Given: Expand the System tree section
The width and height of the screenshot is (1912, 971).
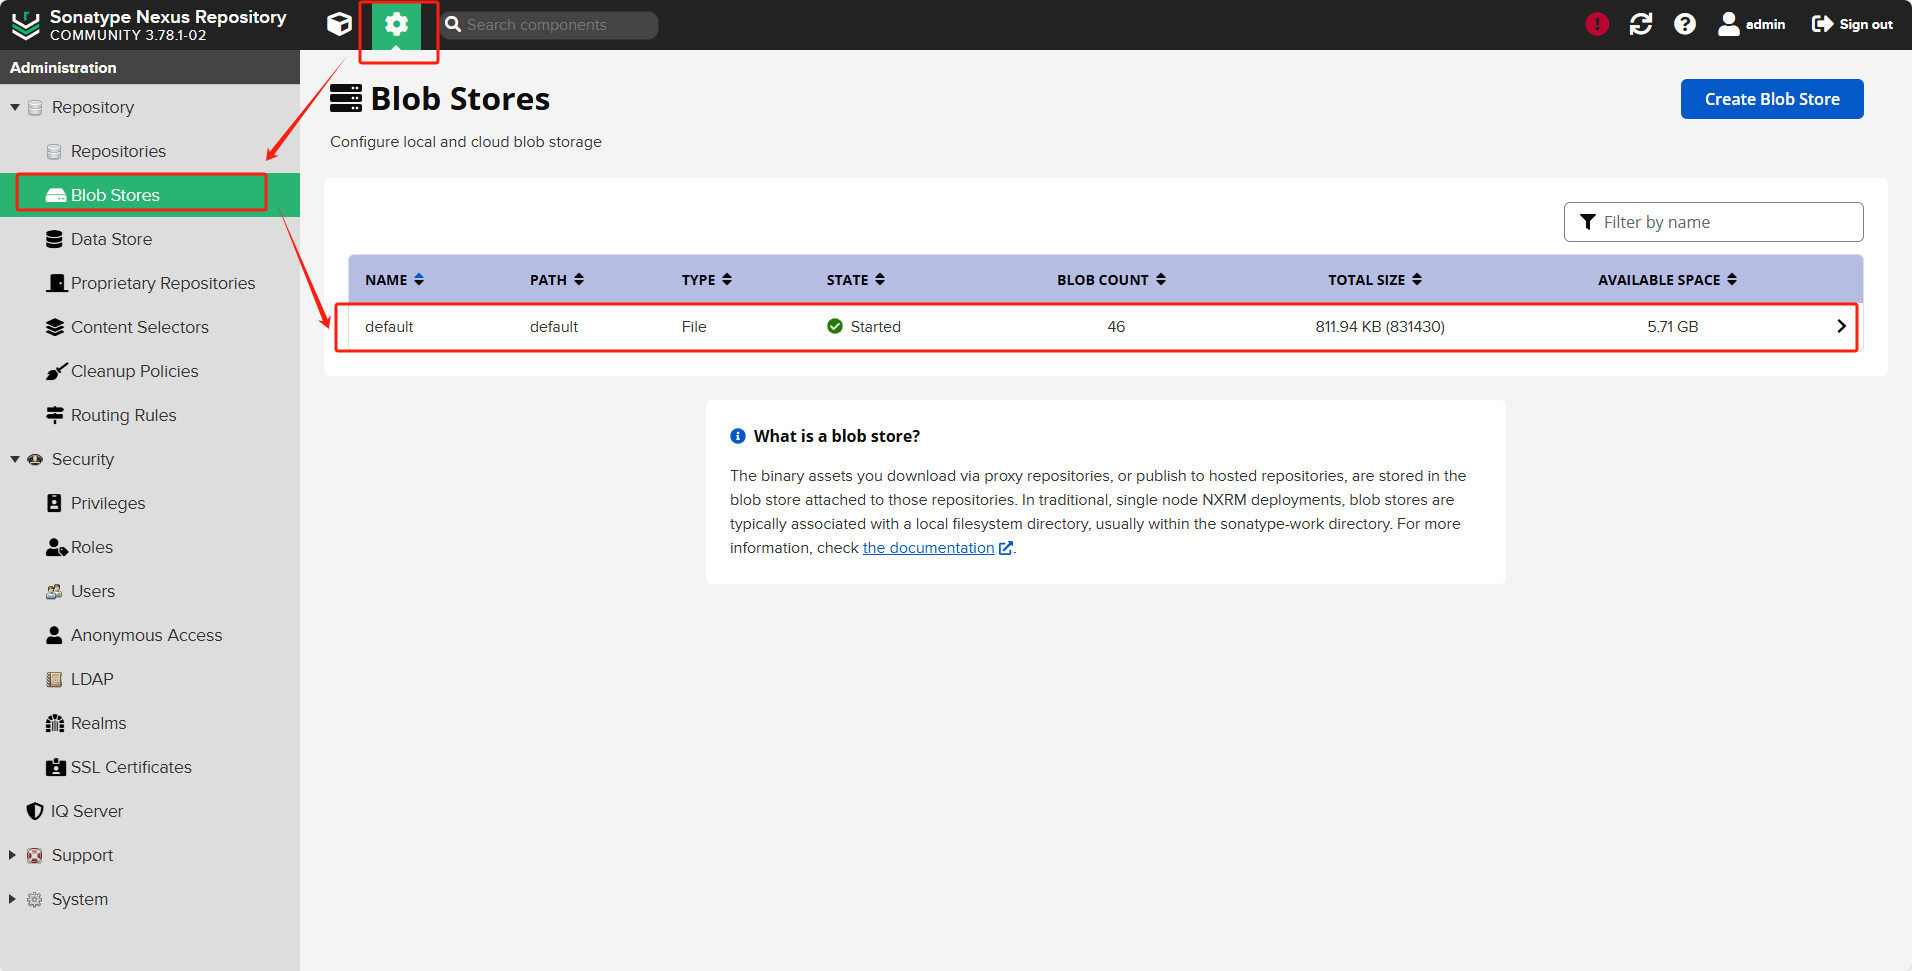Looking at the screenshot, I should point(13,899).
